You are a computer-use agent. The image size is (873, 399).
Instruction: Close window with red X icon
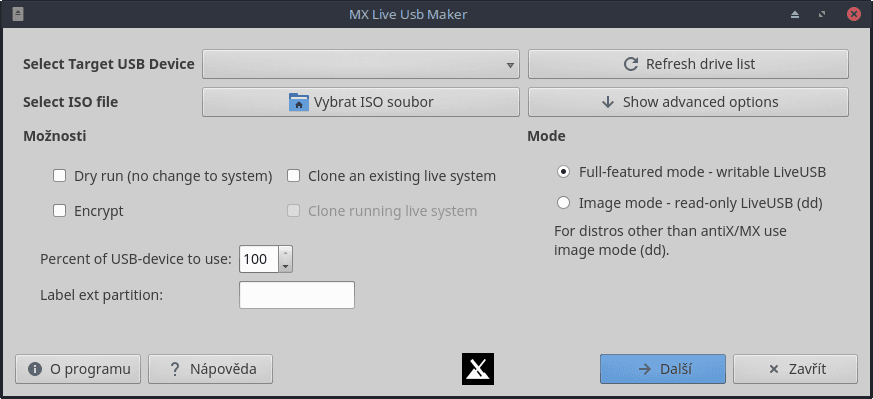[854, 14]
